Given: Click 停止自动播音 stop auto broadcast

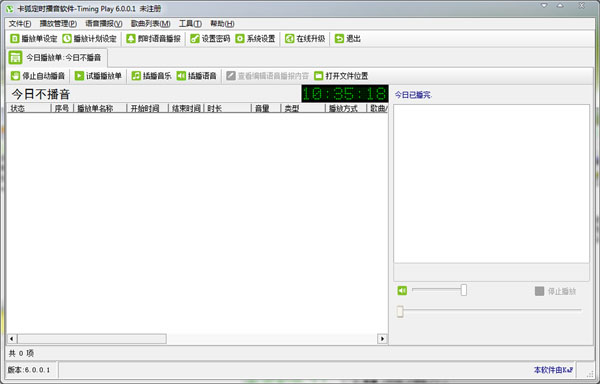Looking at the screenshot, I should [x=38, y=76].
